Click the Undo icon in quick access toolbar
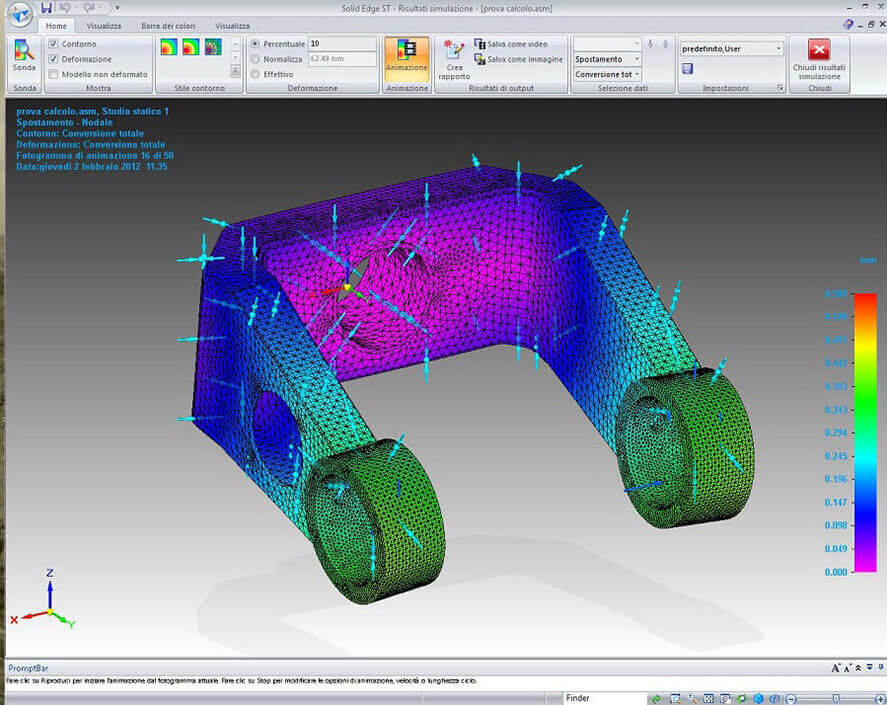 coord(66,8)
